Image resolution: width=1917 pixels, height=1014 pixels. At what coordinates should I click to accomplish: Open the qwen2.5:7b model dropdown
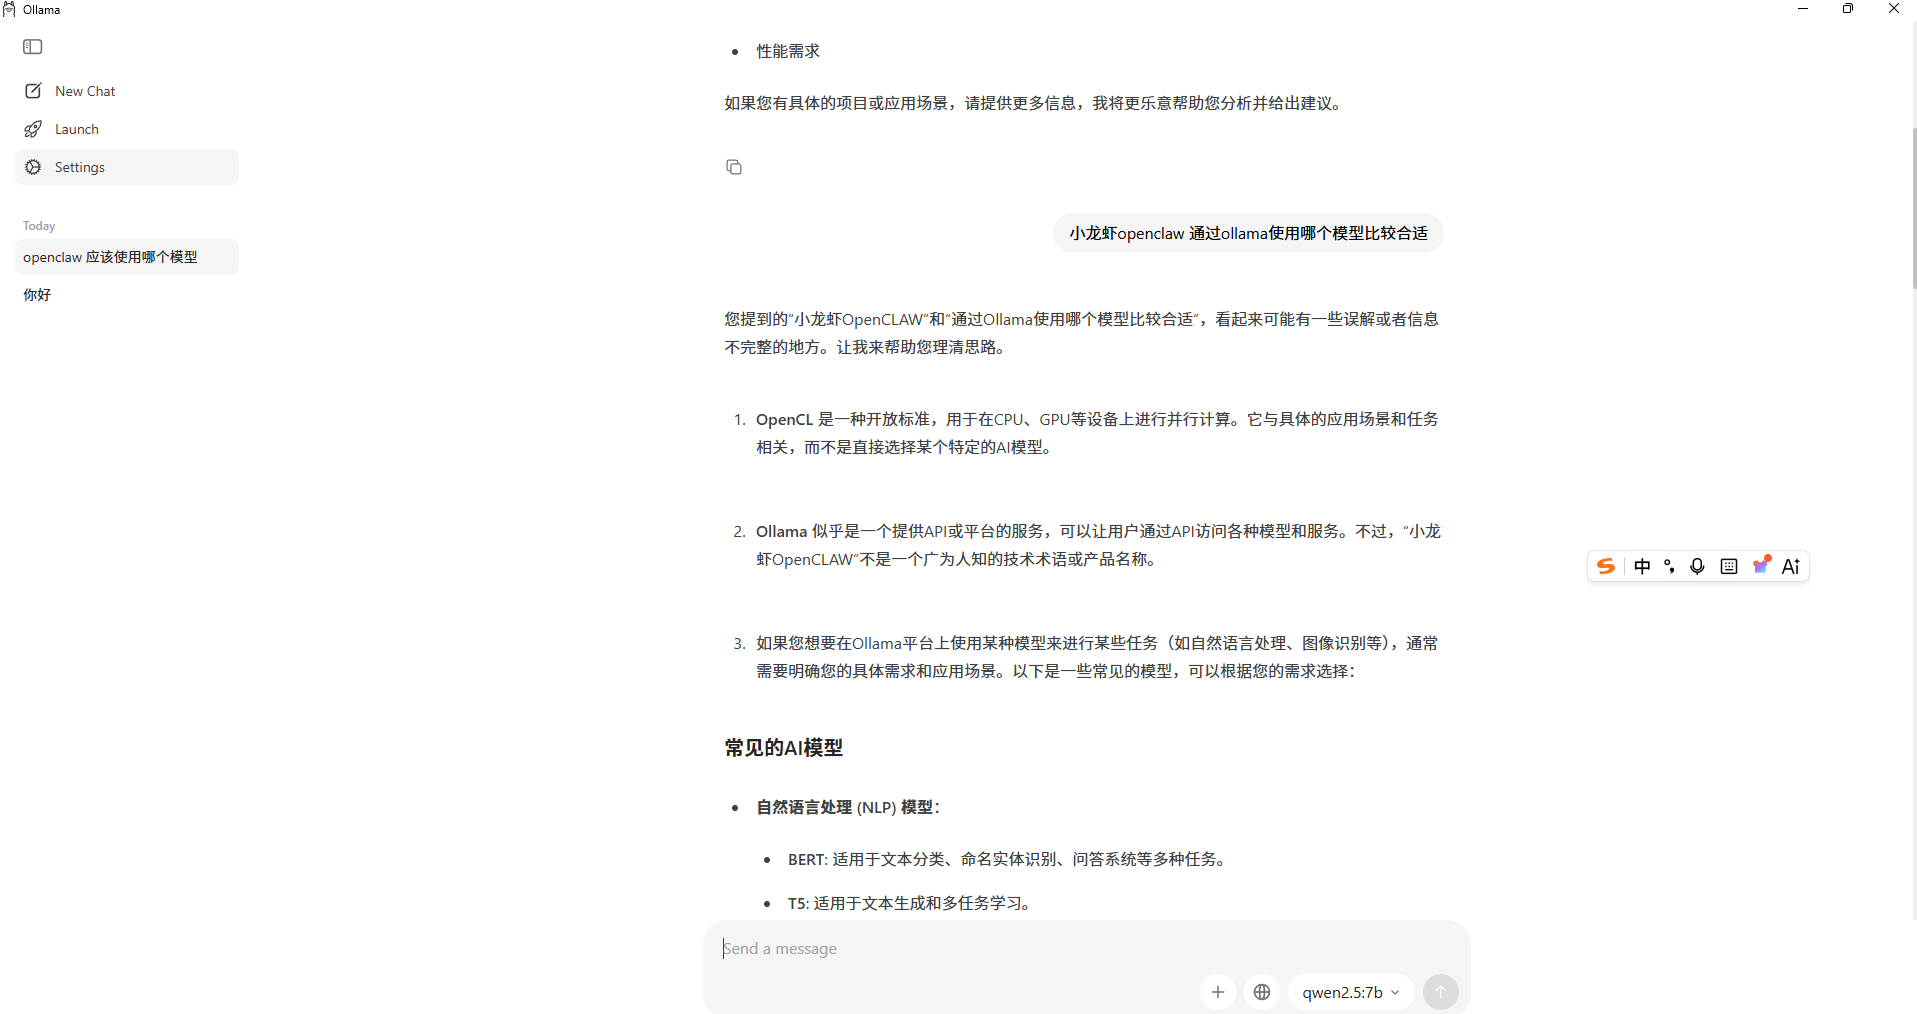(x=1351, y=992)
